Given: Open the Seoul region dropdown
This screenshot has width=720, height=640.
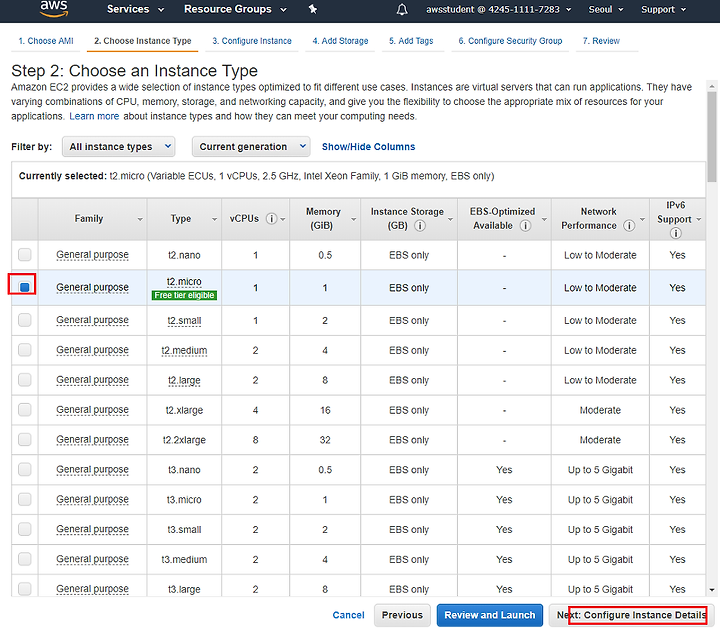Looking at the screenshot, I should [x=606, y=9].
